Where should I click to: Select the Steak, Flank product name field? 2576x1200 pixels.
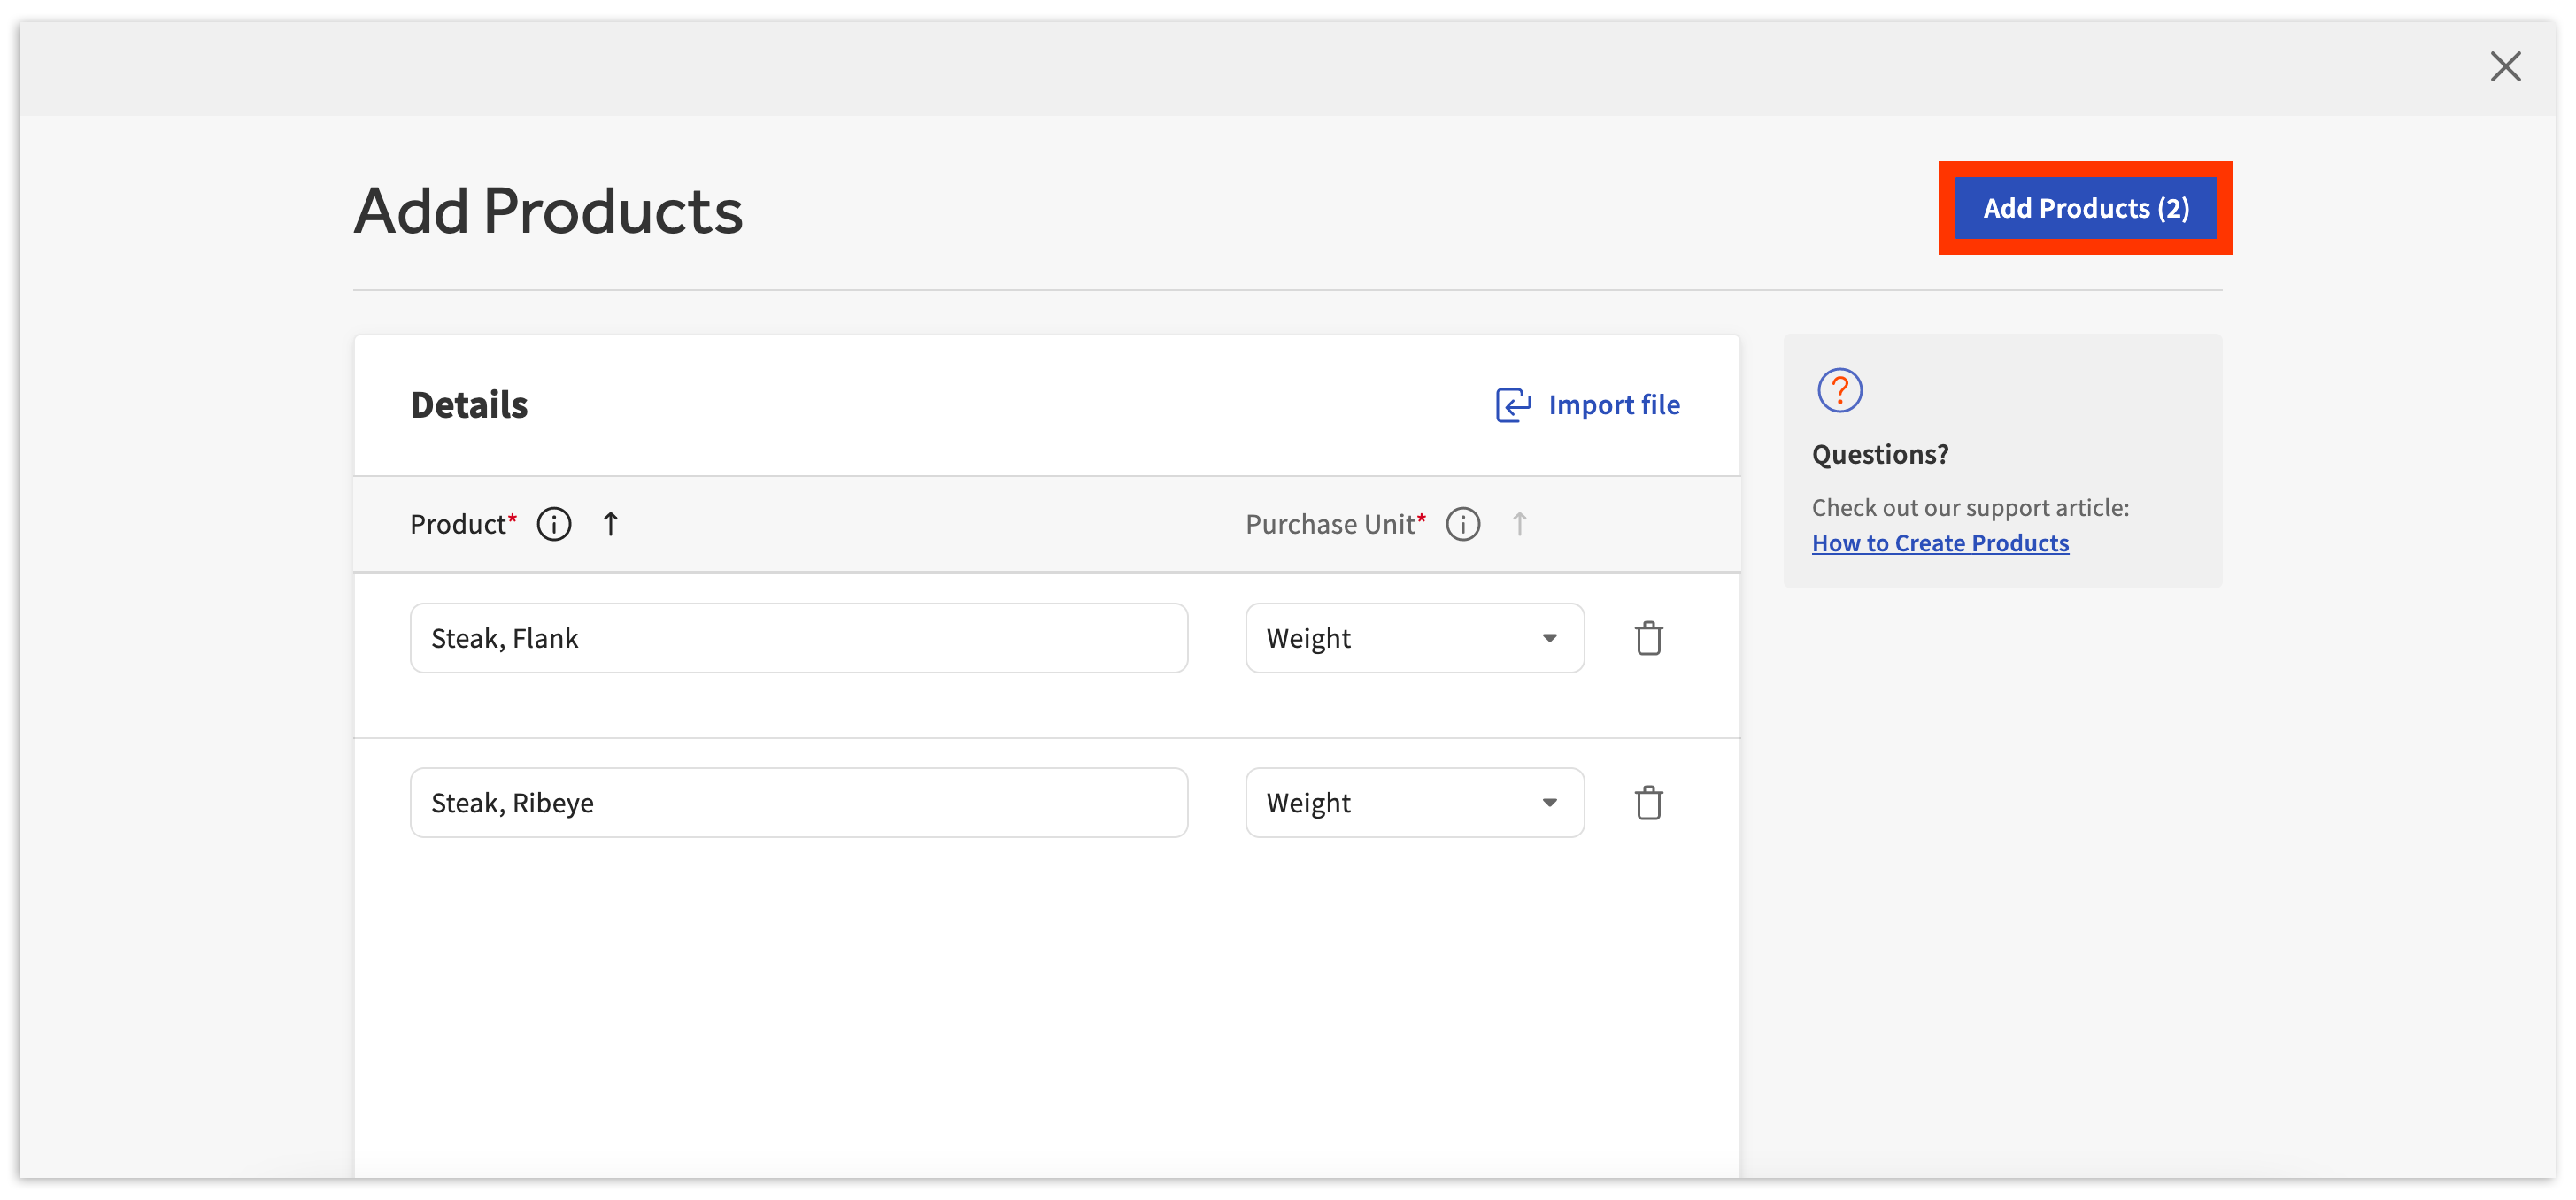pos(798,637)
